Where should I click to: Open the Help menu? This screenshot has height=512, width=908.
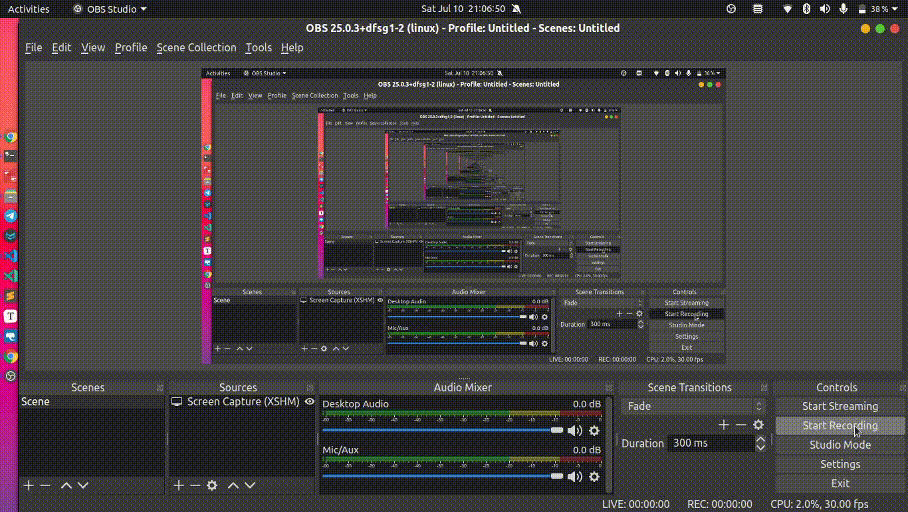pyautogui.click(x=292, y=47)
